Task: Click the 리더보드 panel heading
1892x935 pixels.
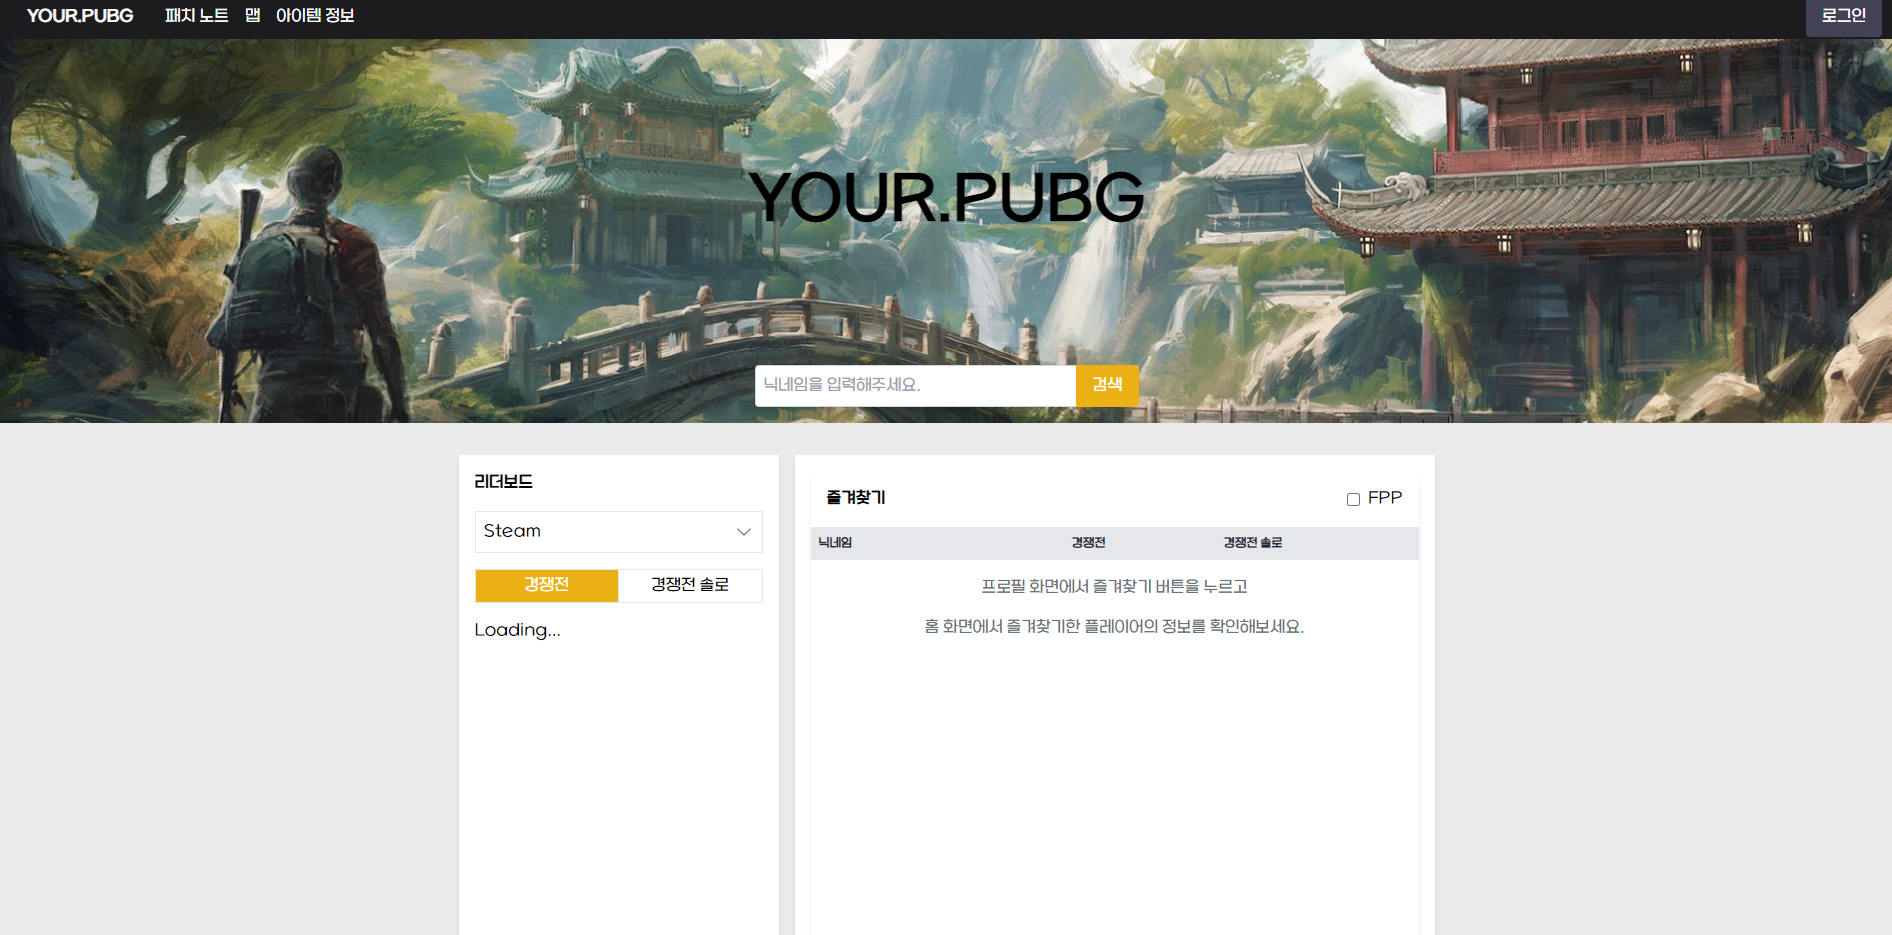Action: tap(503, 482)
